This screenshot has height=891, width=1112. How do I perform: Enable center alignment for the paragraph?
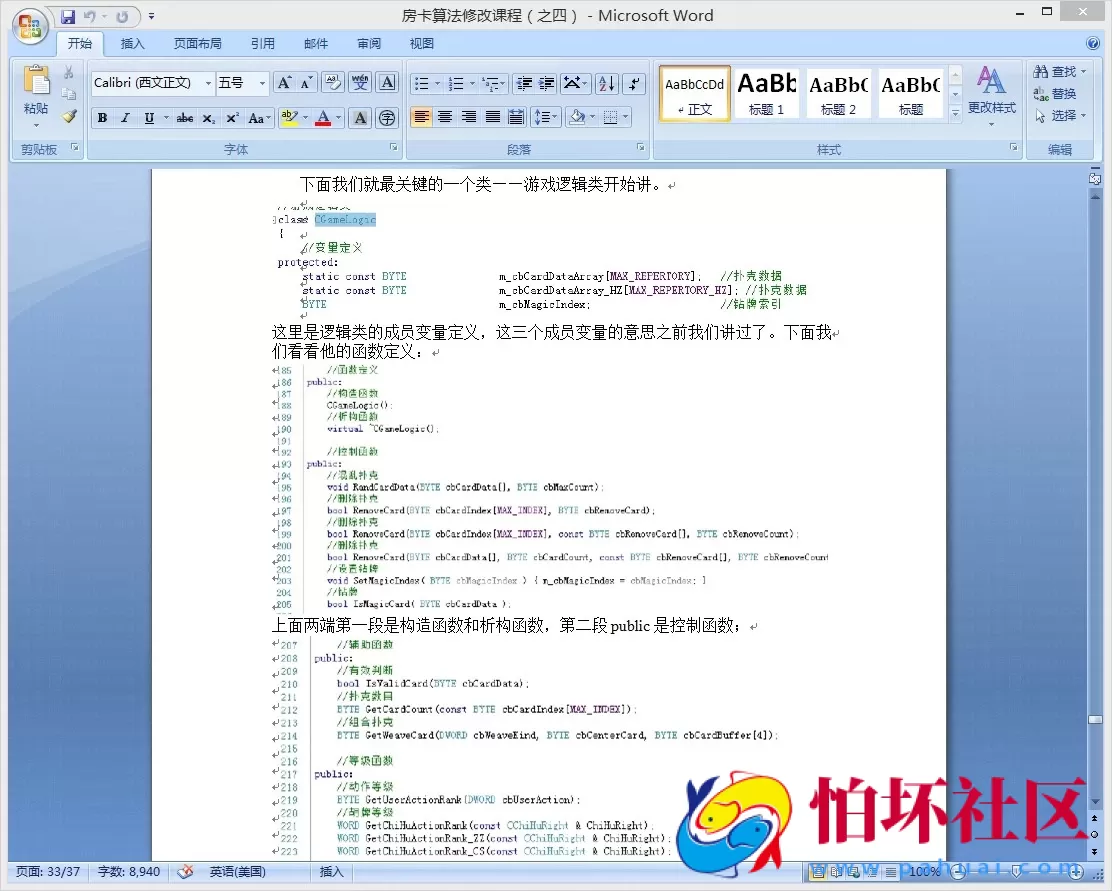coord(446,116)
